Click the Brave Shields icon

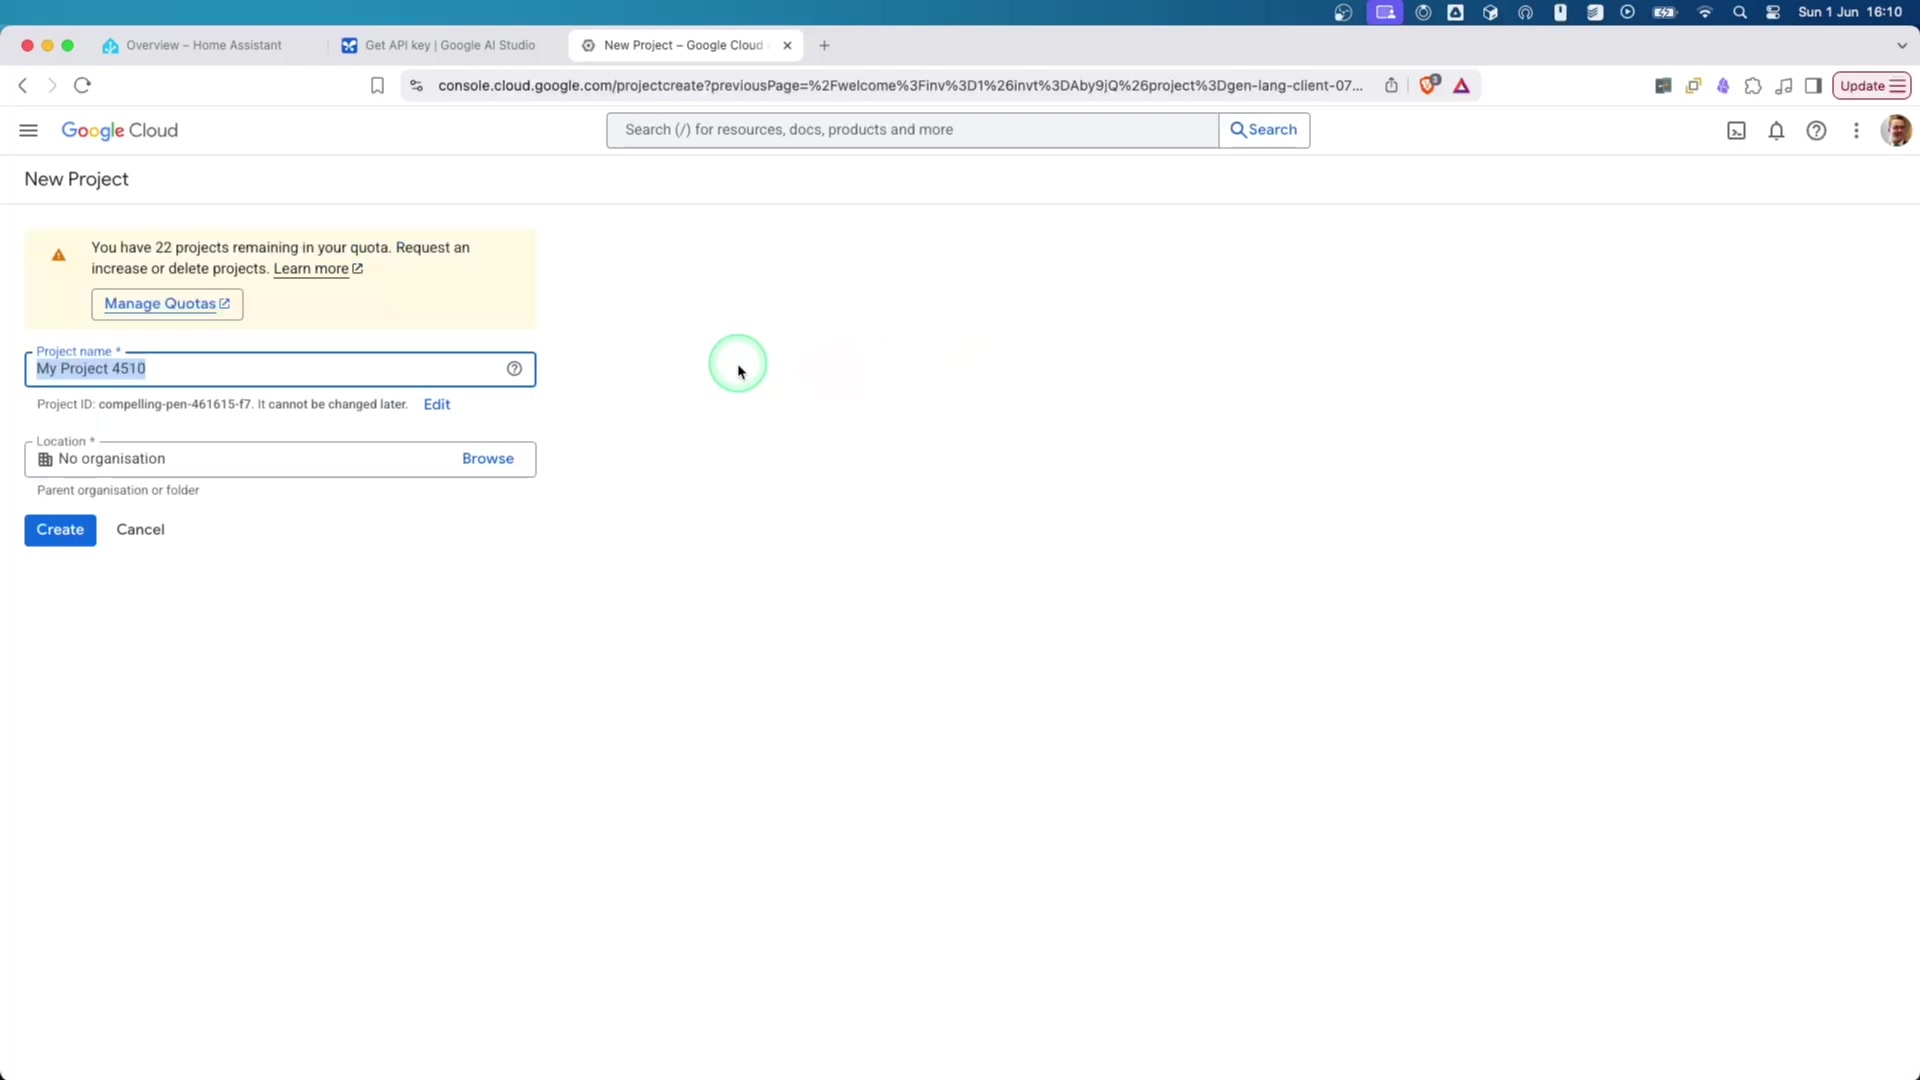pyautogui.click(x=1429, y=86)
